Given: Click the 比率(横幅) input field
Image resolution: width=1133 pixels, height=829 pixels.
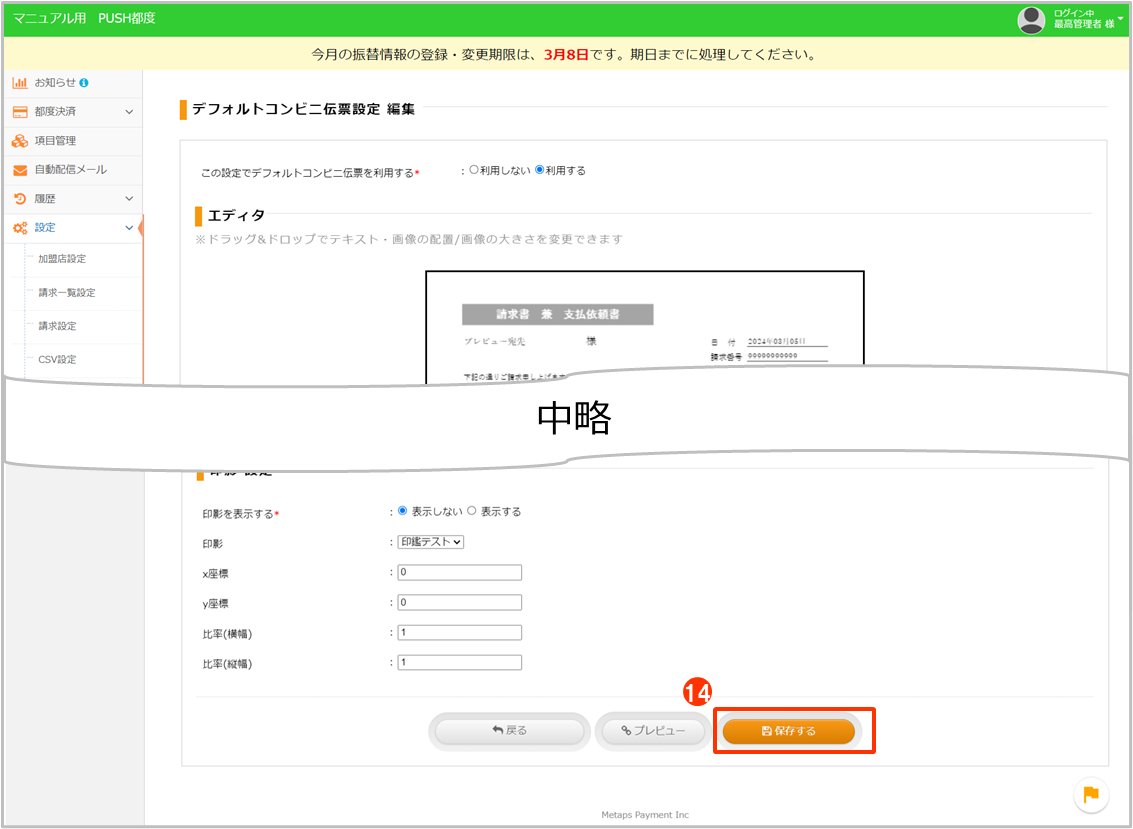Looking at the screenshot, I should pyautogui.click(x=459, y=633).
